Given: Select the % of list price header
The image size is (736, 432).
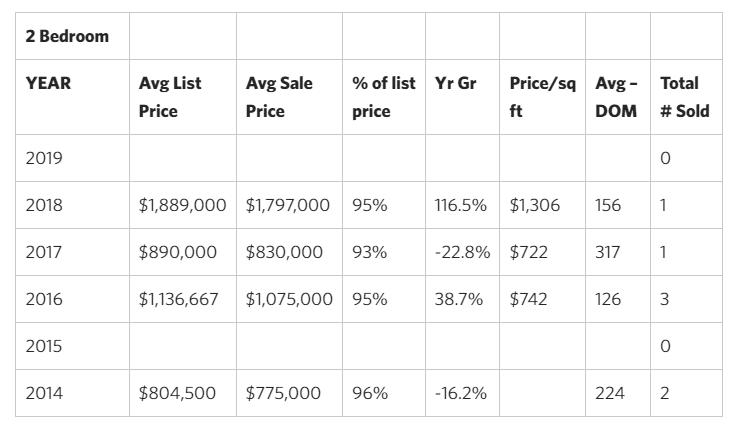Looking at the screenshot, I should pos(384,97).
